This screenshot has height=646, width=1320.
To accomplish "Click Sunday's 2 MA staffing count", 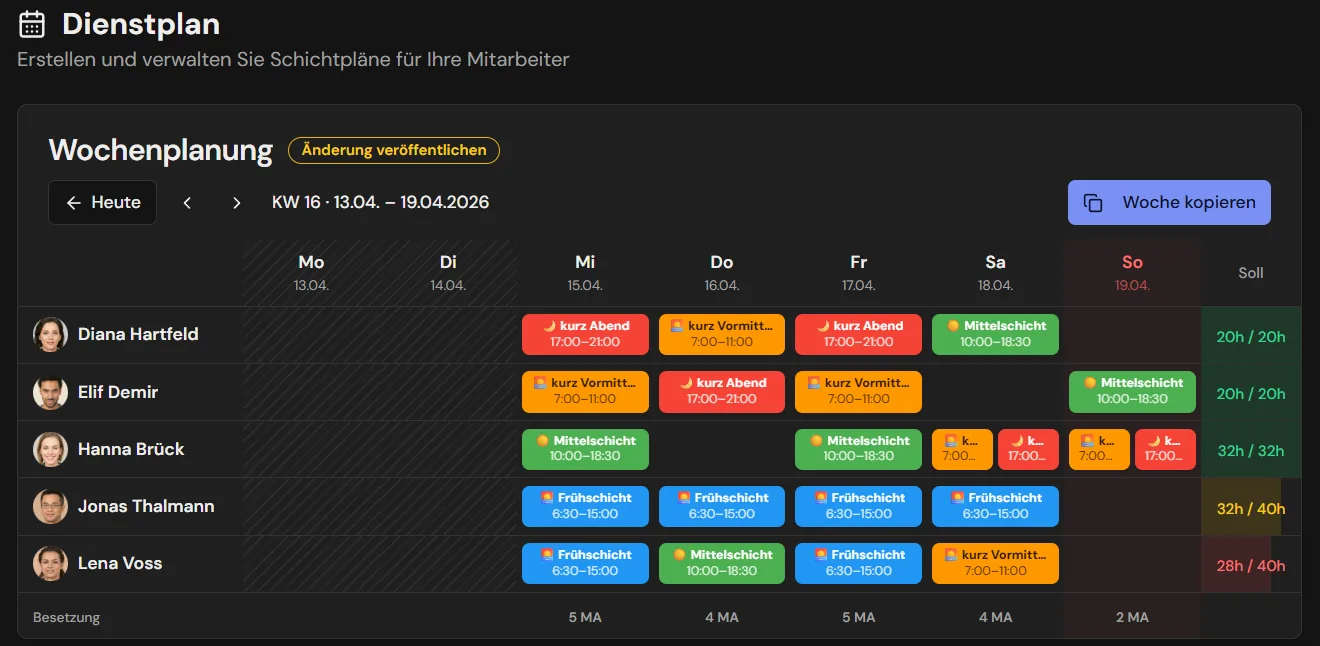I will click(1132, 617).
